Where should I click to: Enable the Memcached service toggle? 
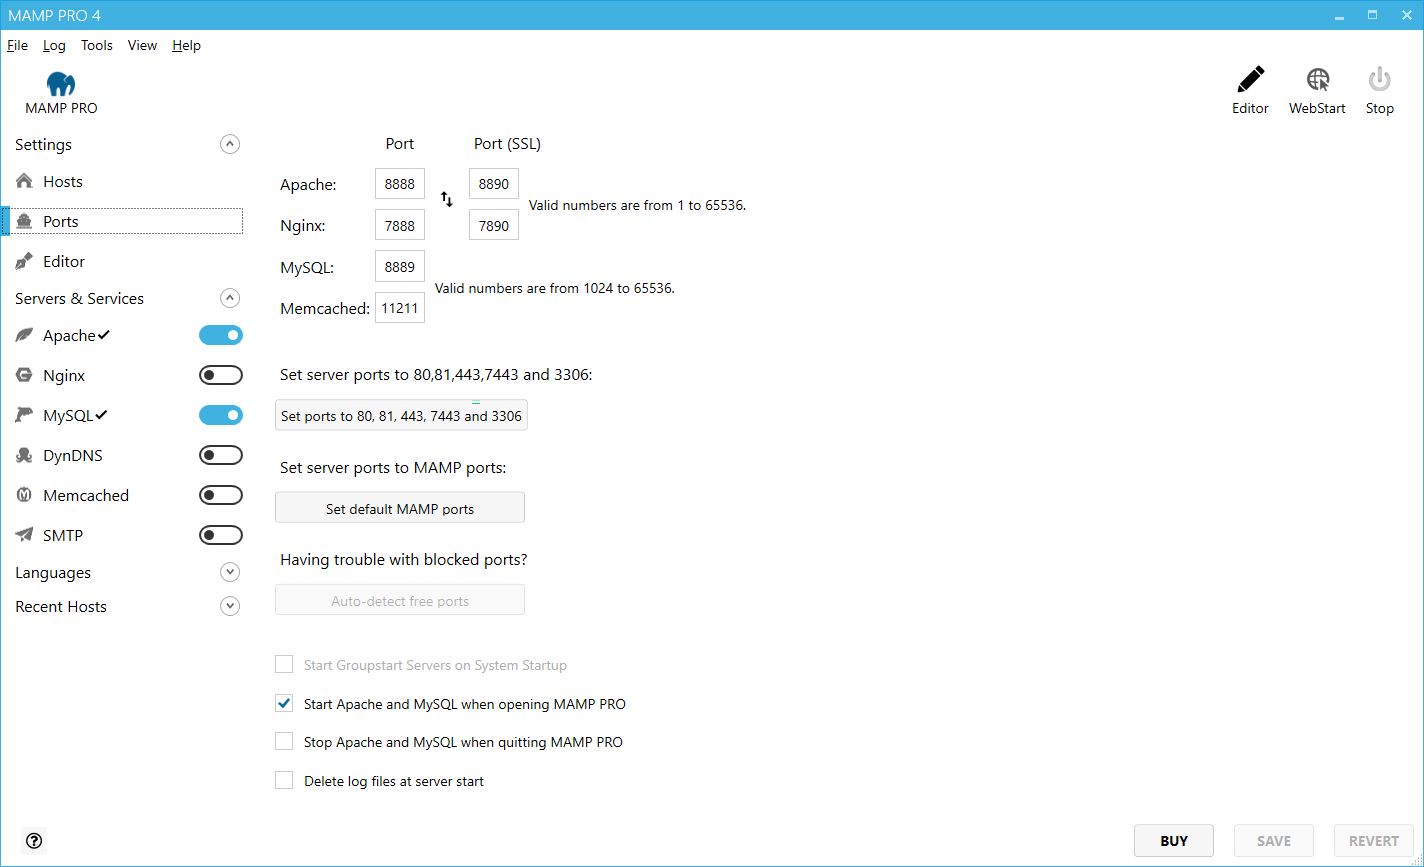221,495
